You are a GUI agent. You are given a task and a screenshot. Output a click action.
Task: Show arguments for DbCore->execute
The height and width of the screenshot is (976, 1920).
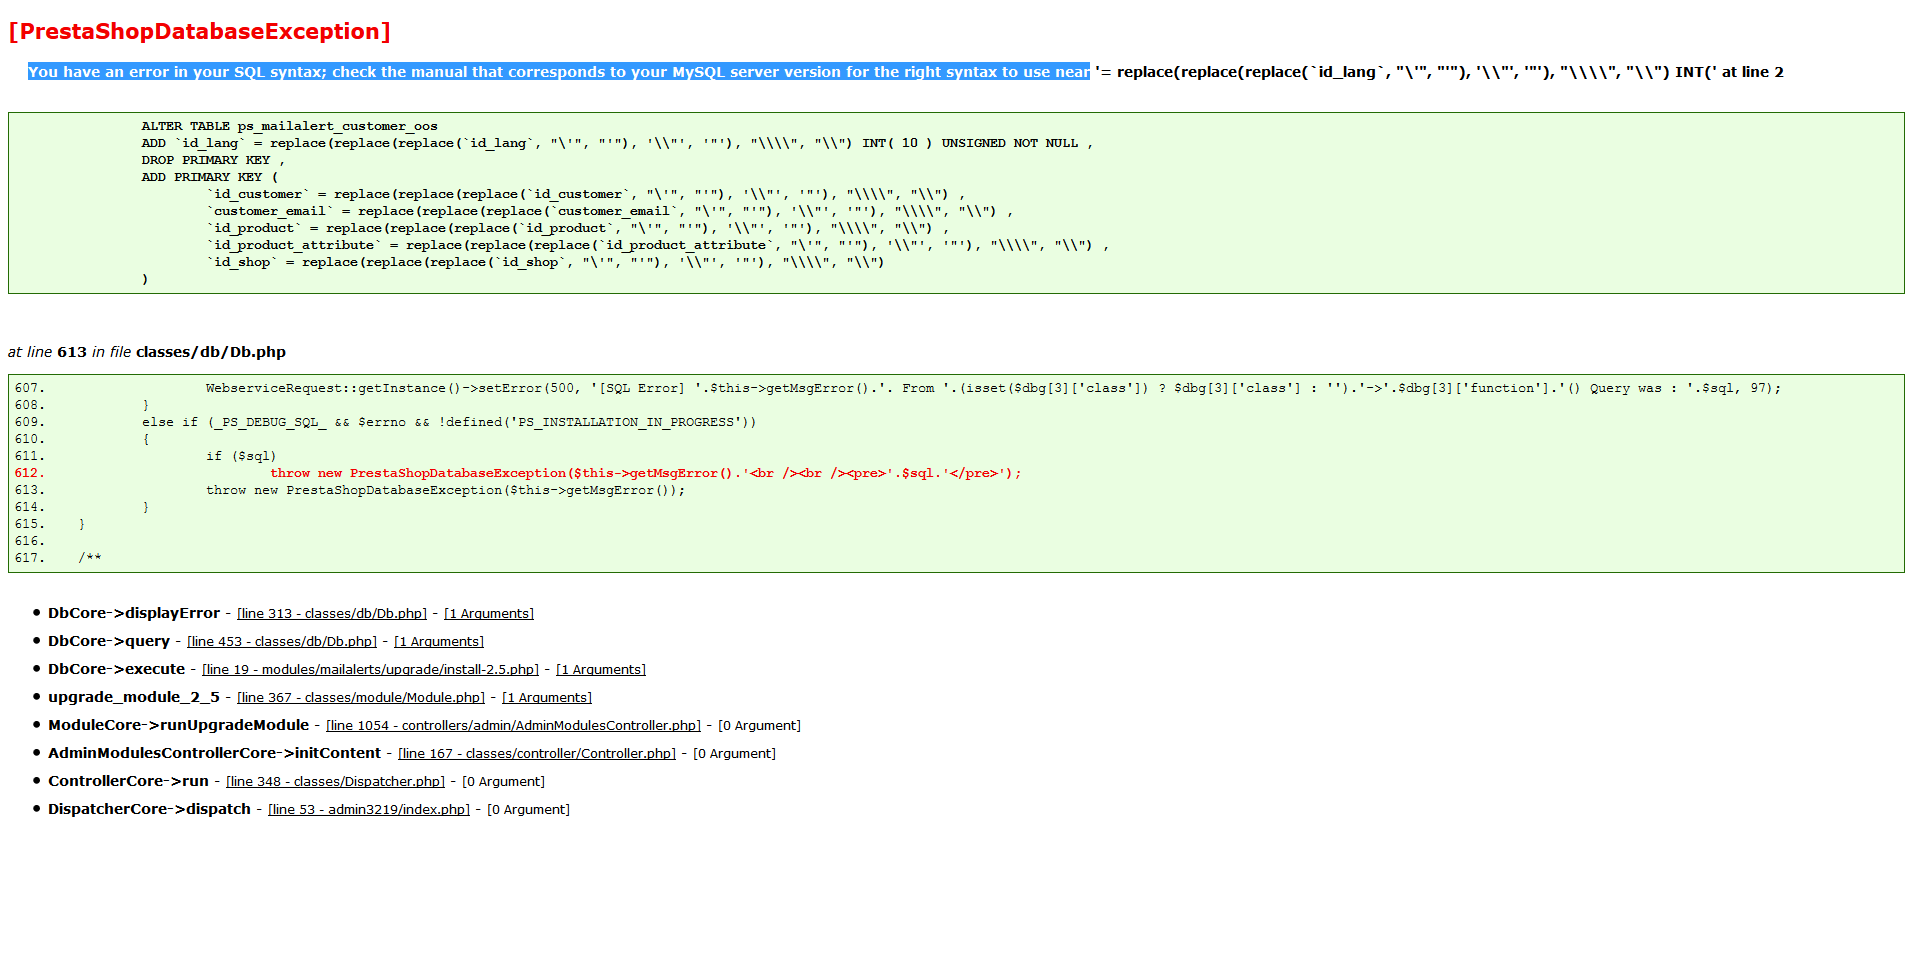point(601,670)
